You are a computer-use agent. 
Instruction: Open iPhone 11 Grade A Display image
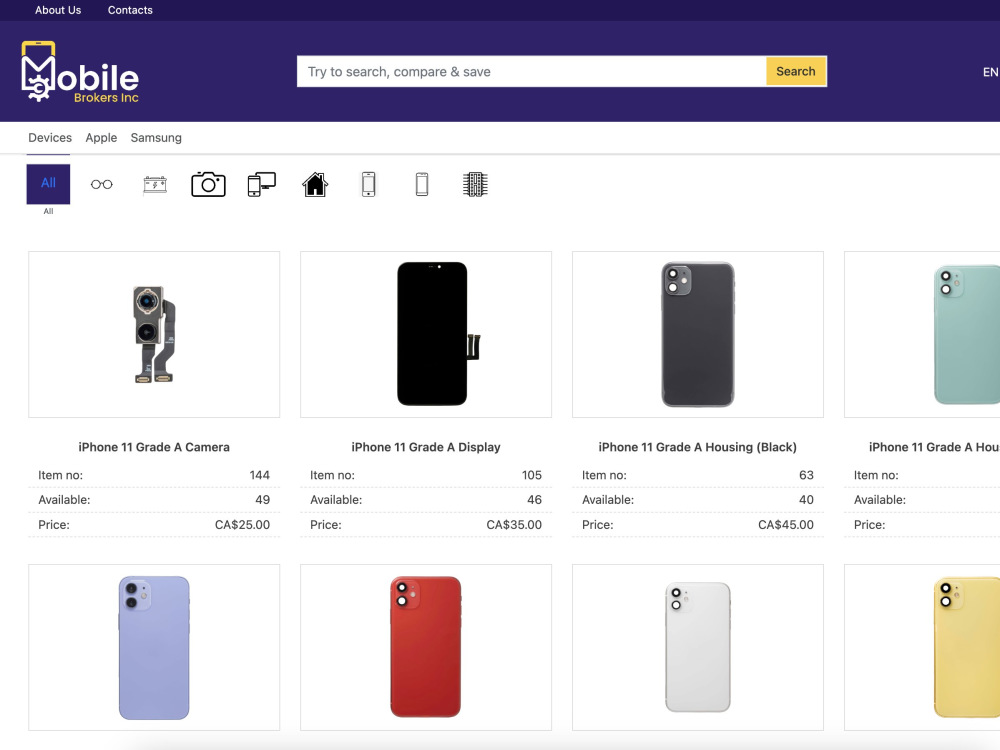pos(426,334)
